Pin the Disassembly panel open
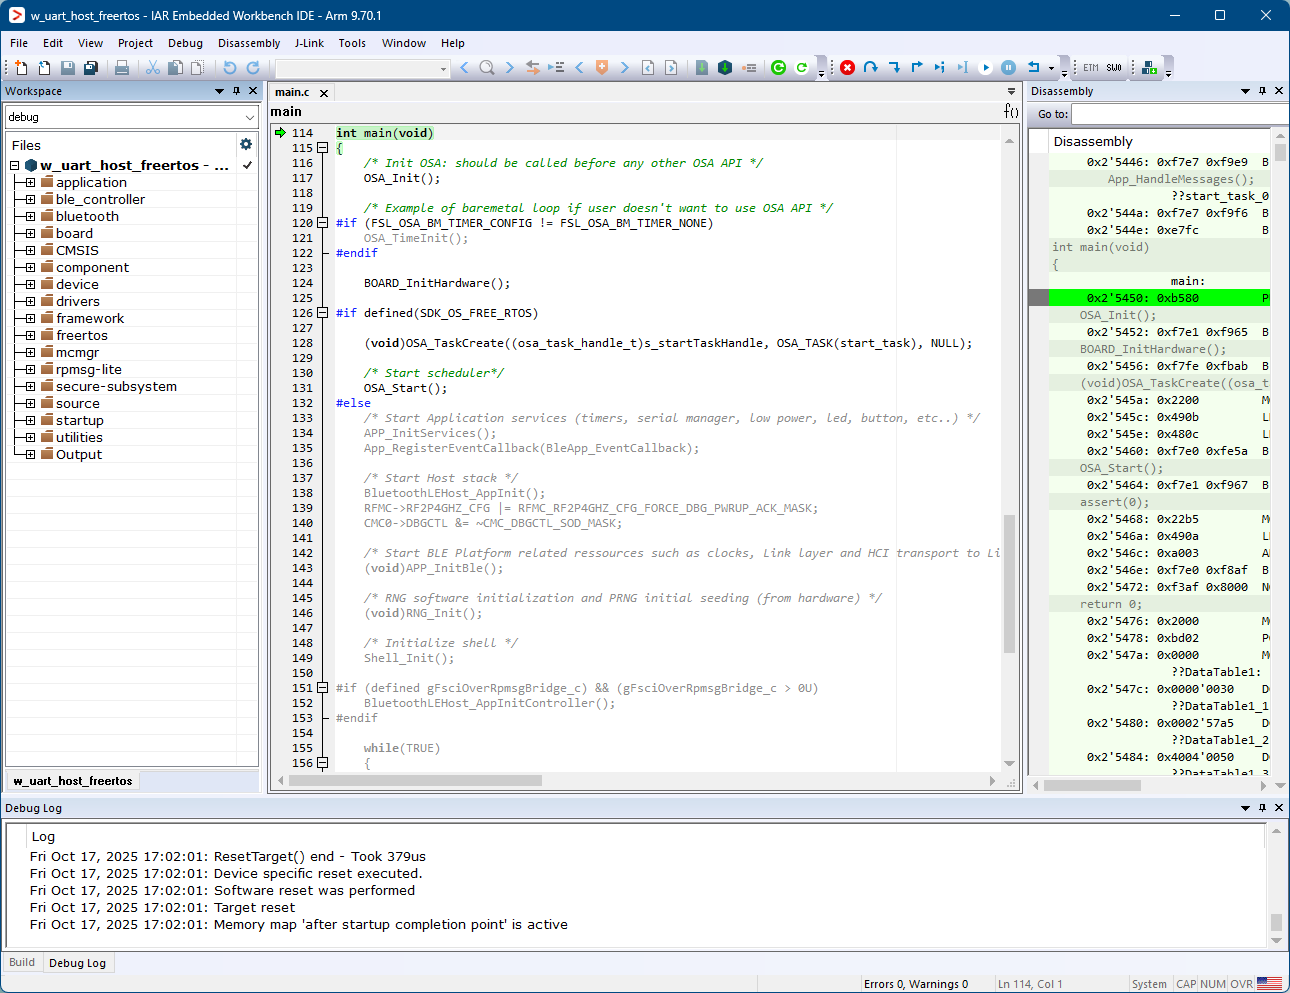The width and height of the screenshot is (1290, 993). click(1262, 91)
